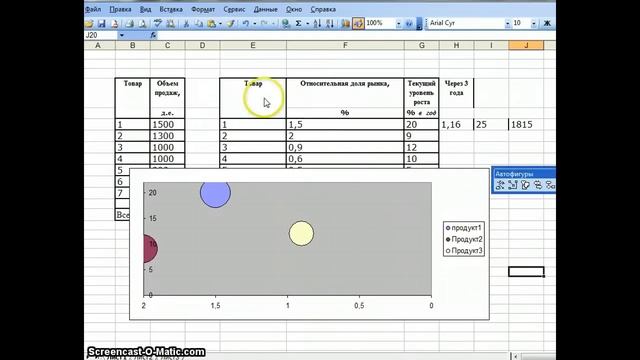Run the spelling check icon
Screen dimensions: 640x360
[158, 24]
